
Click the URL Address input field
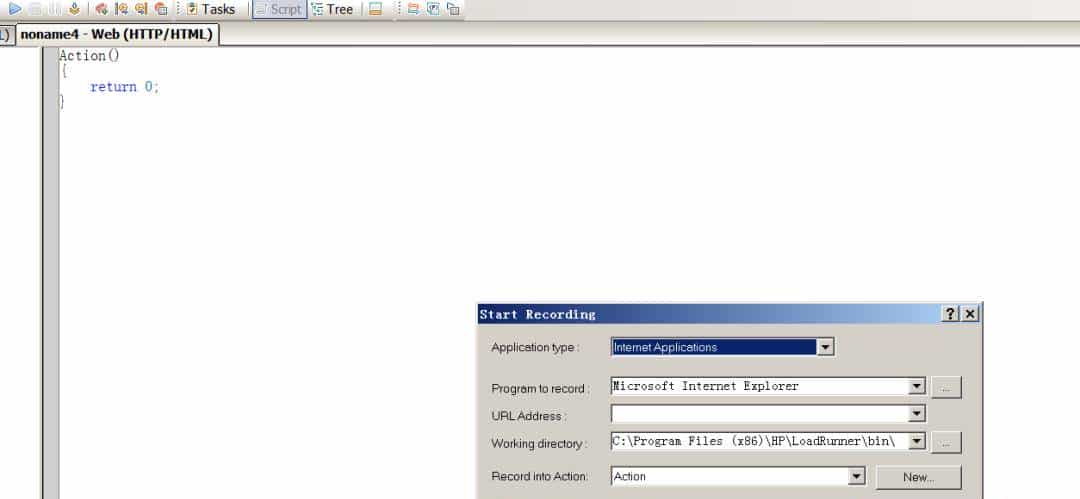pos(759,414)
